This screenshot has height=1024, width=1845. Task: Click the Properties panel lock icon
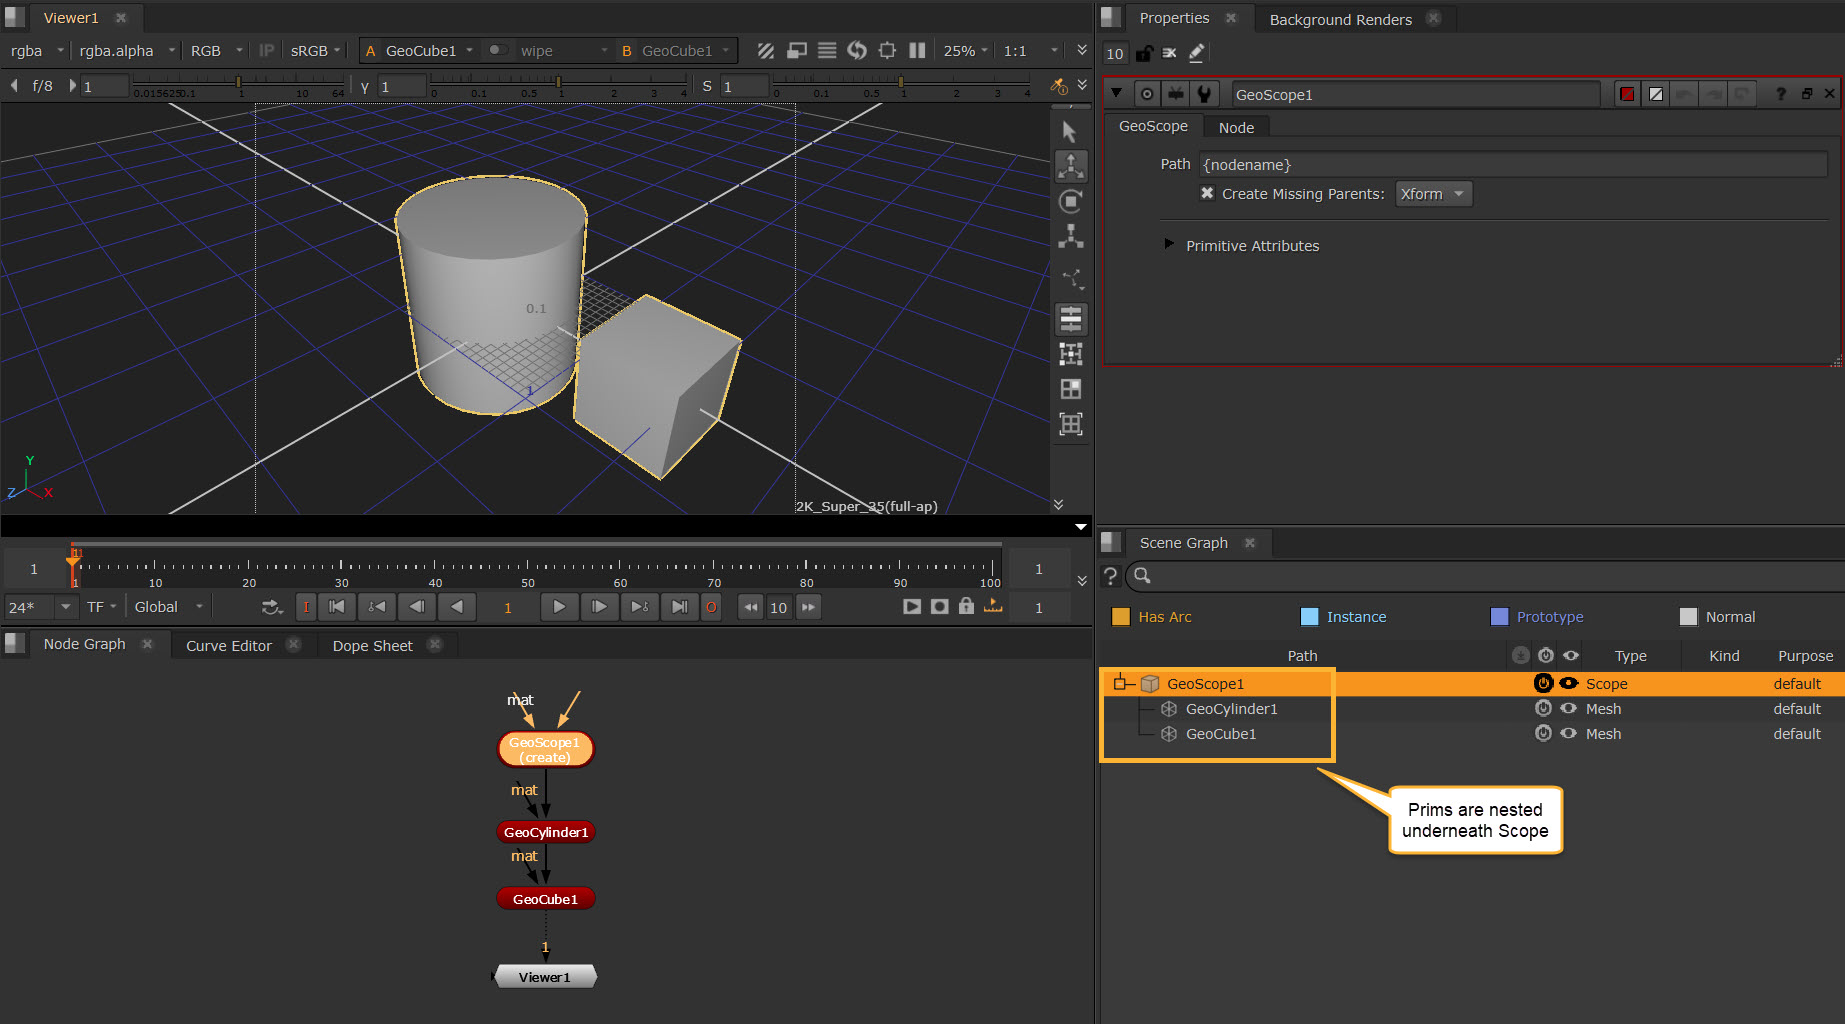pos(1144,53)
